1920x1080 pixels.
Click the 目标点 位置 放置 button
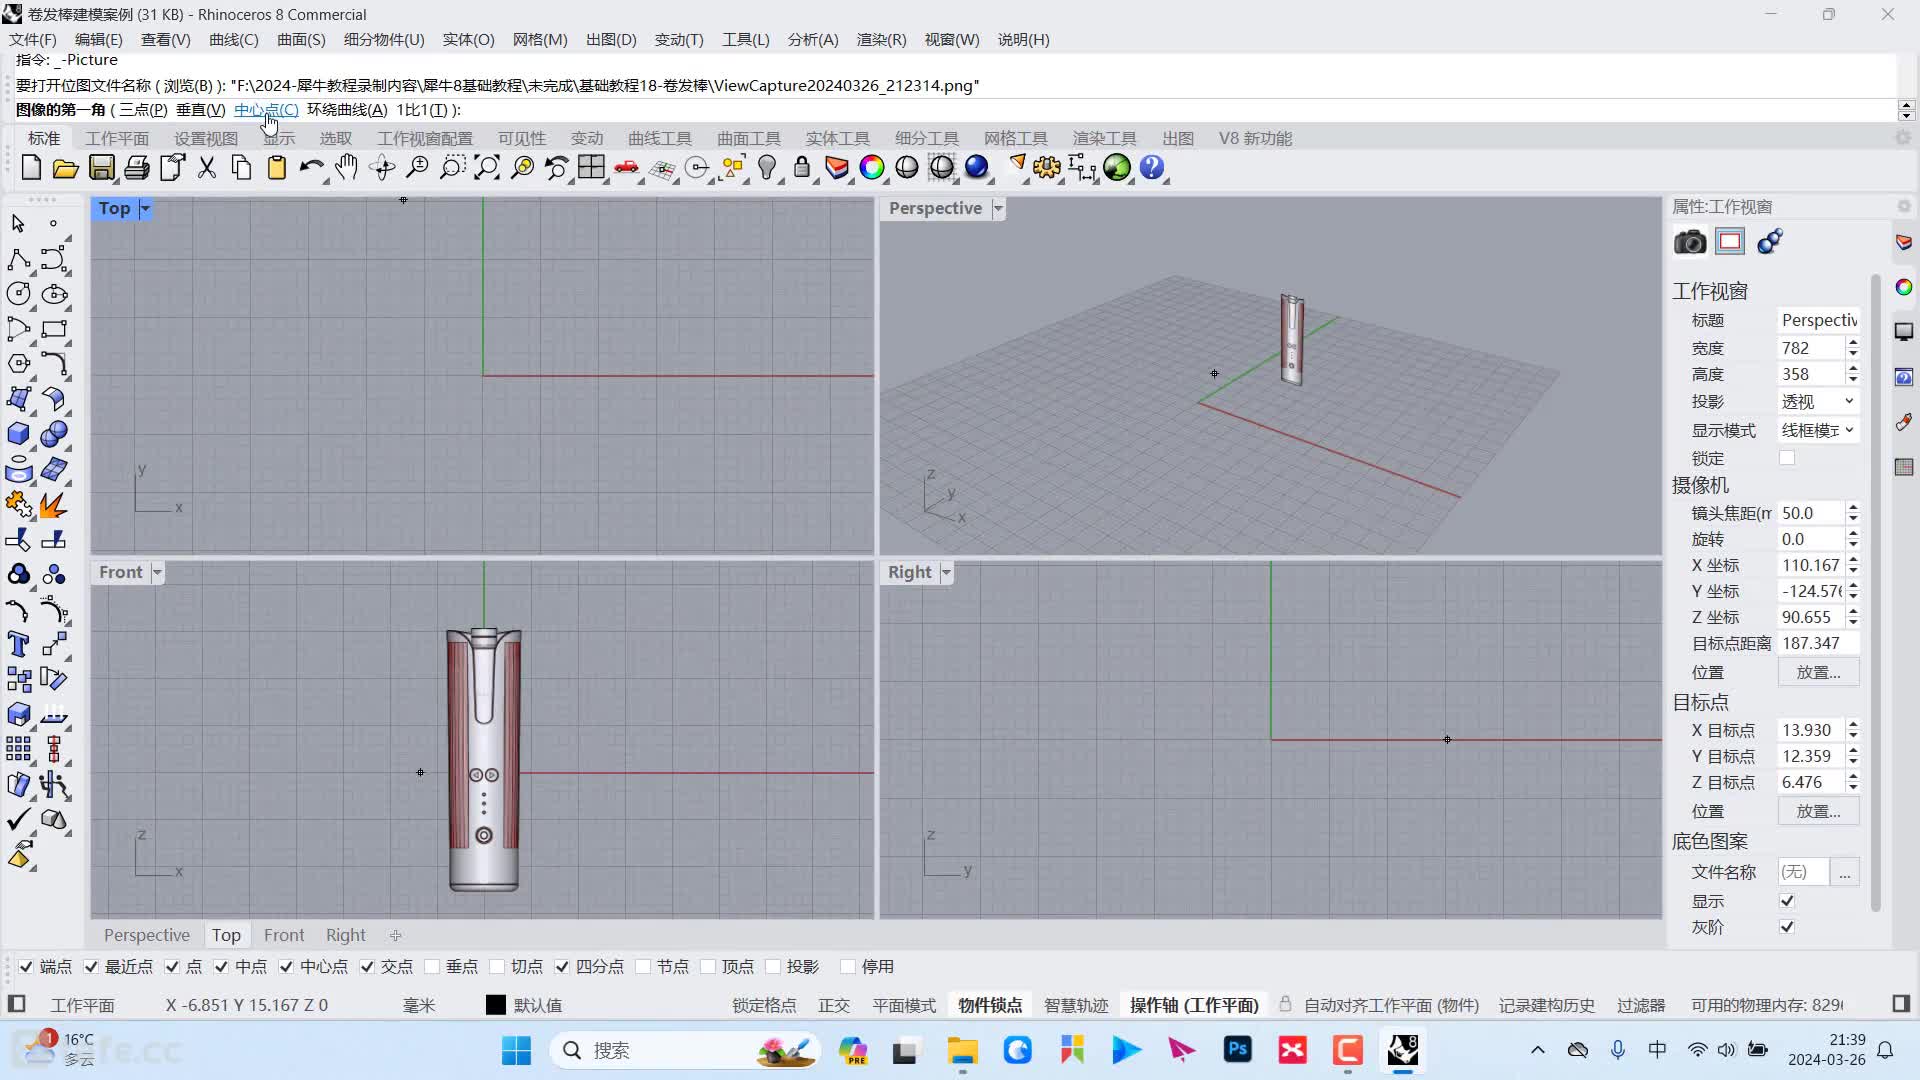1818,811
